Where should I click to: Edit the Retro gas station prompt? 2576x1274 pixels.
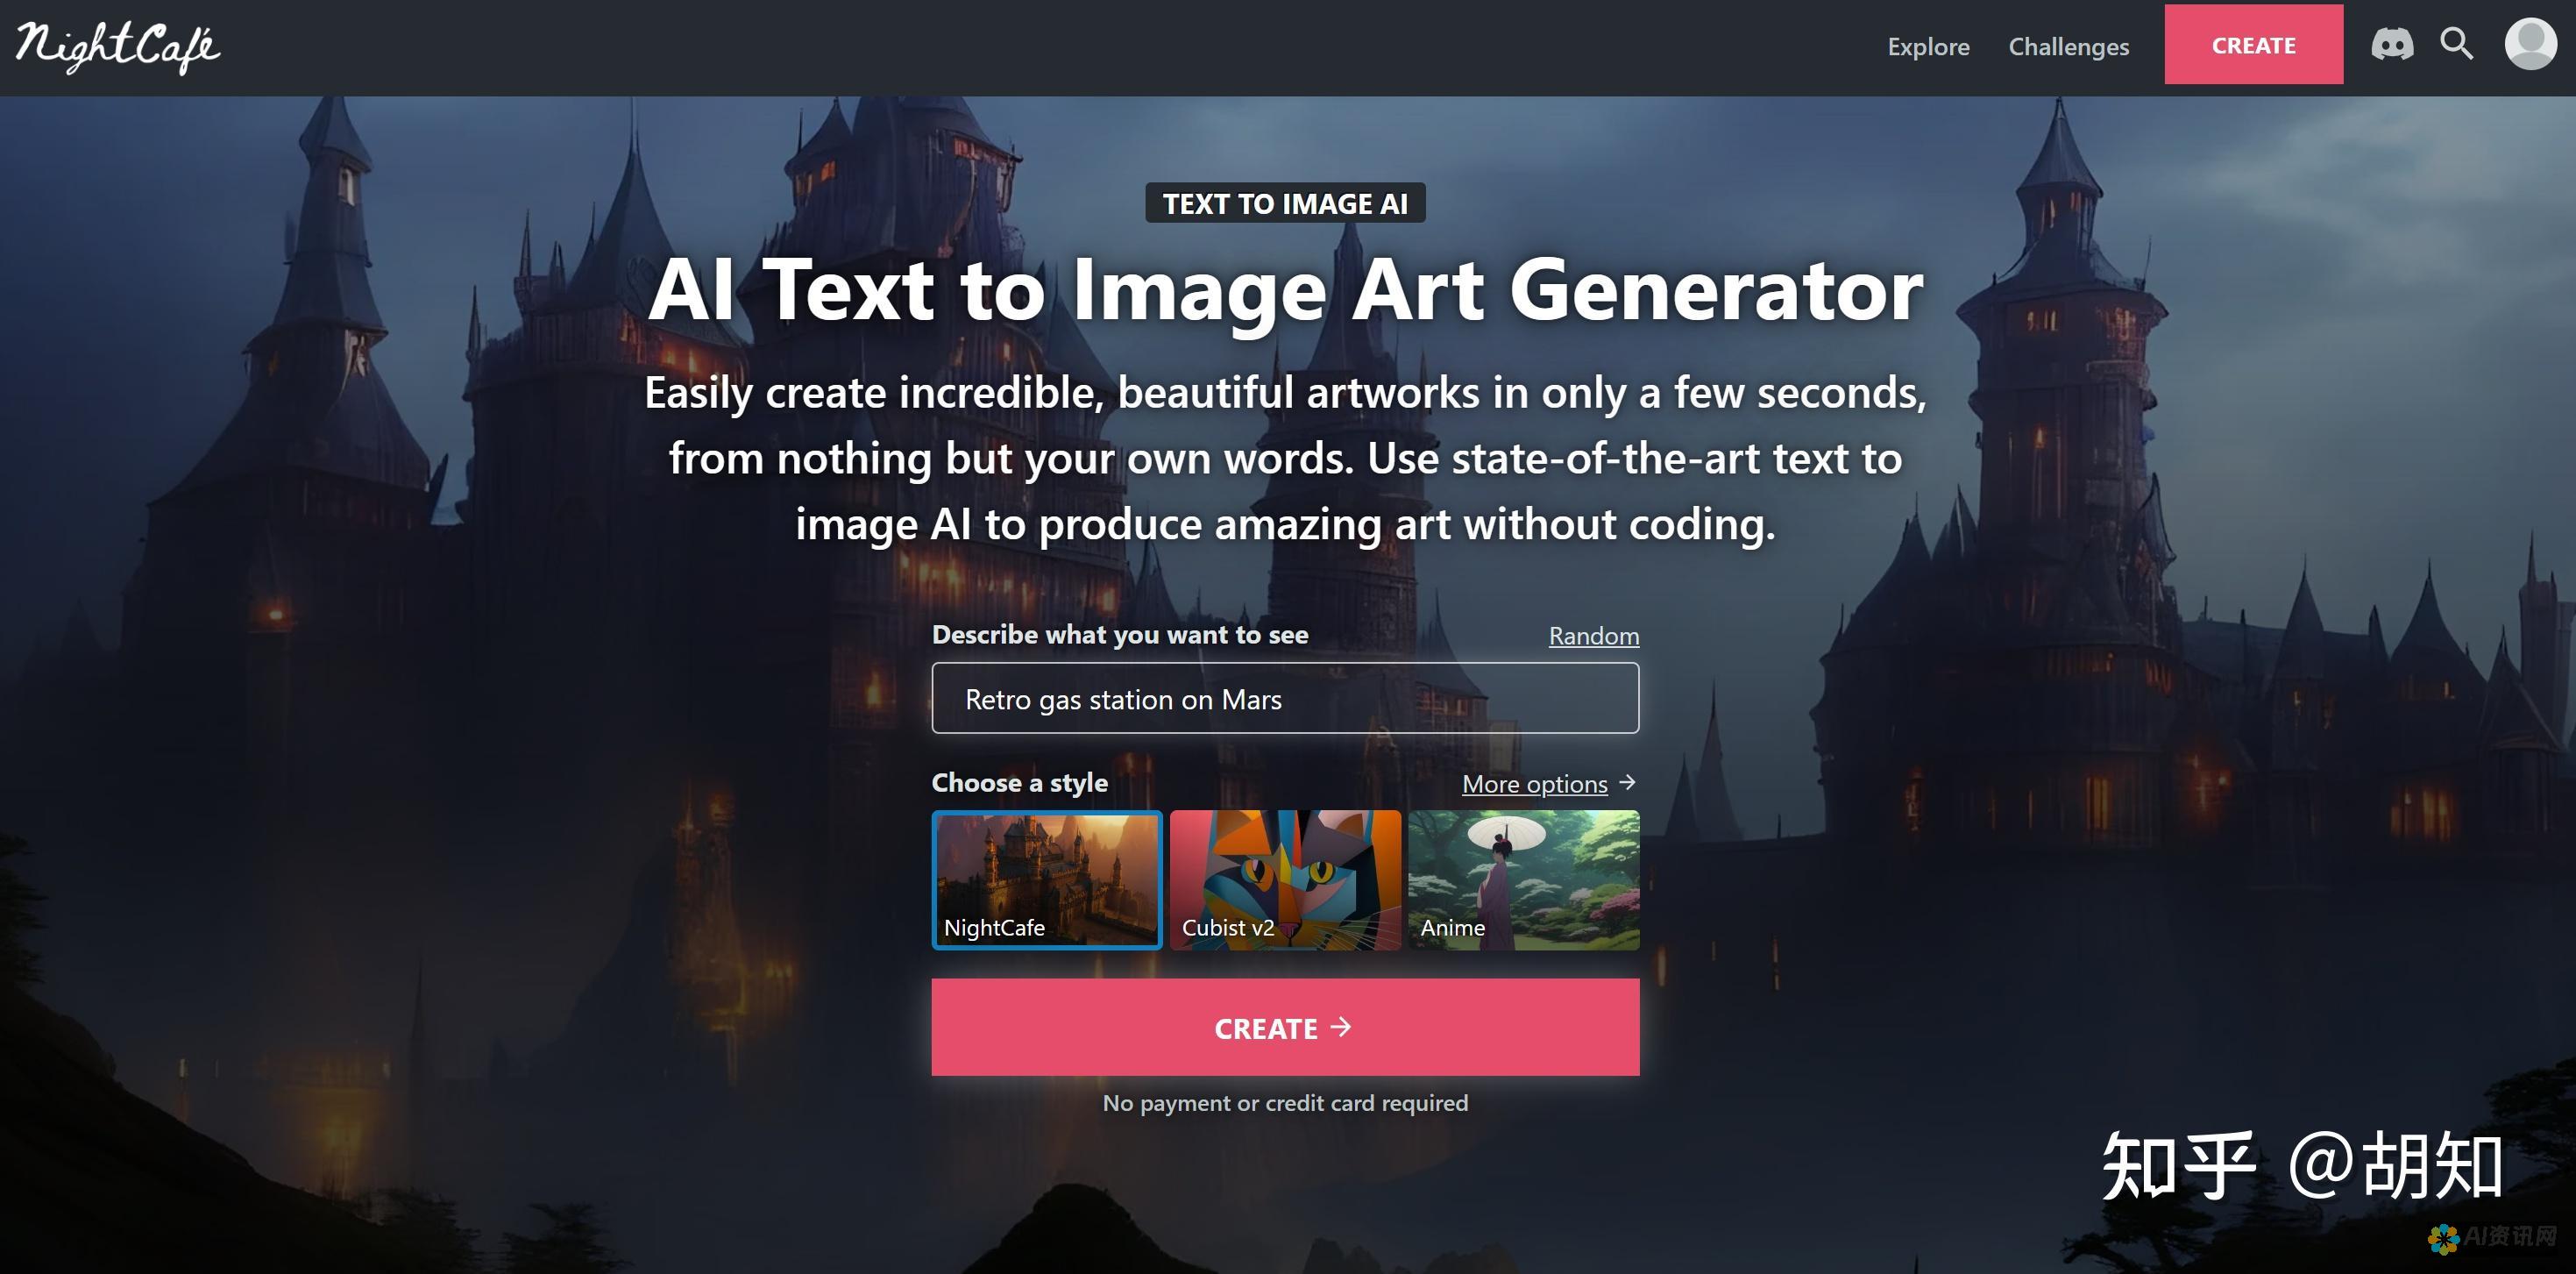click(x=1285, y=699)
